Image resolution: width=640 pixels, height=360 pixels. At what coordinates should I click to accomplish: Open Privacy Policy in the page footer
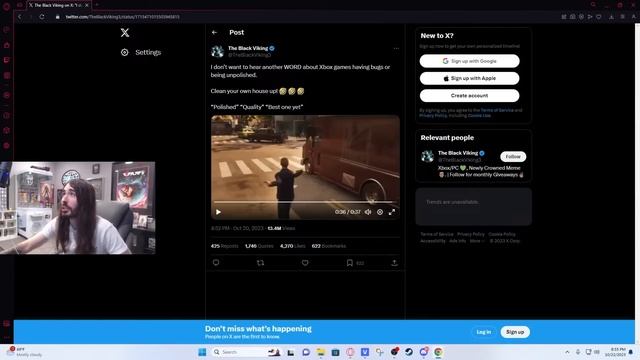pyautogui.click(x=471, y=234)
